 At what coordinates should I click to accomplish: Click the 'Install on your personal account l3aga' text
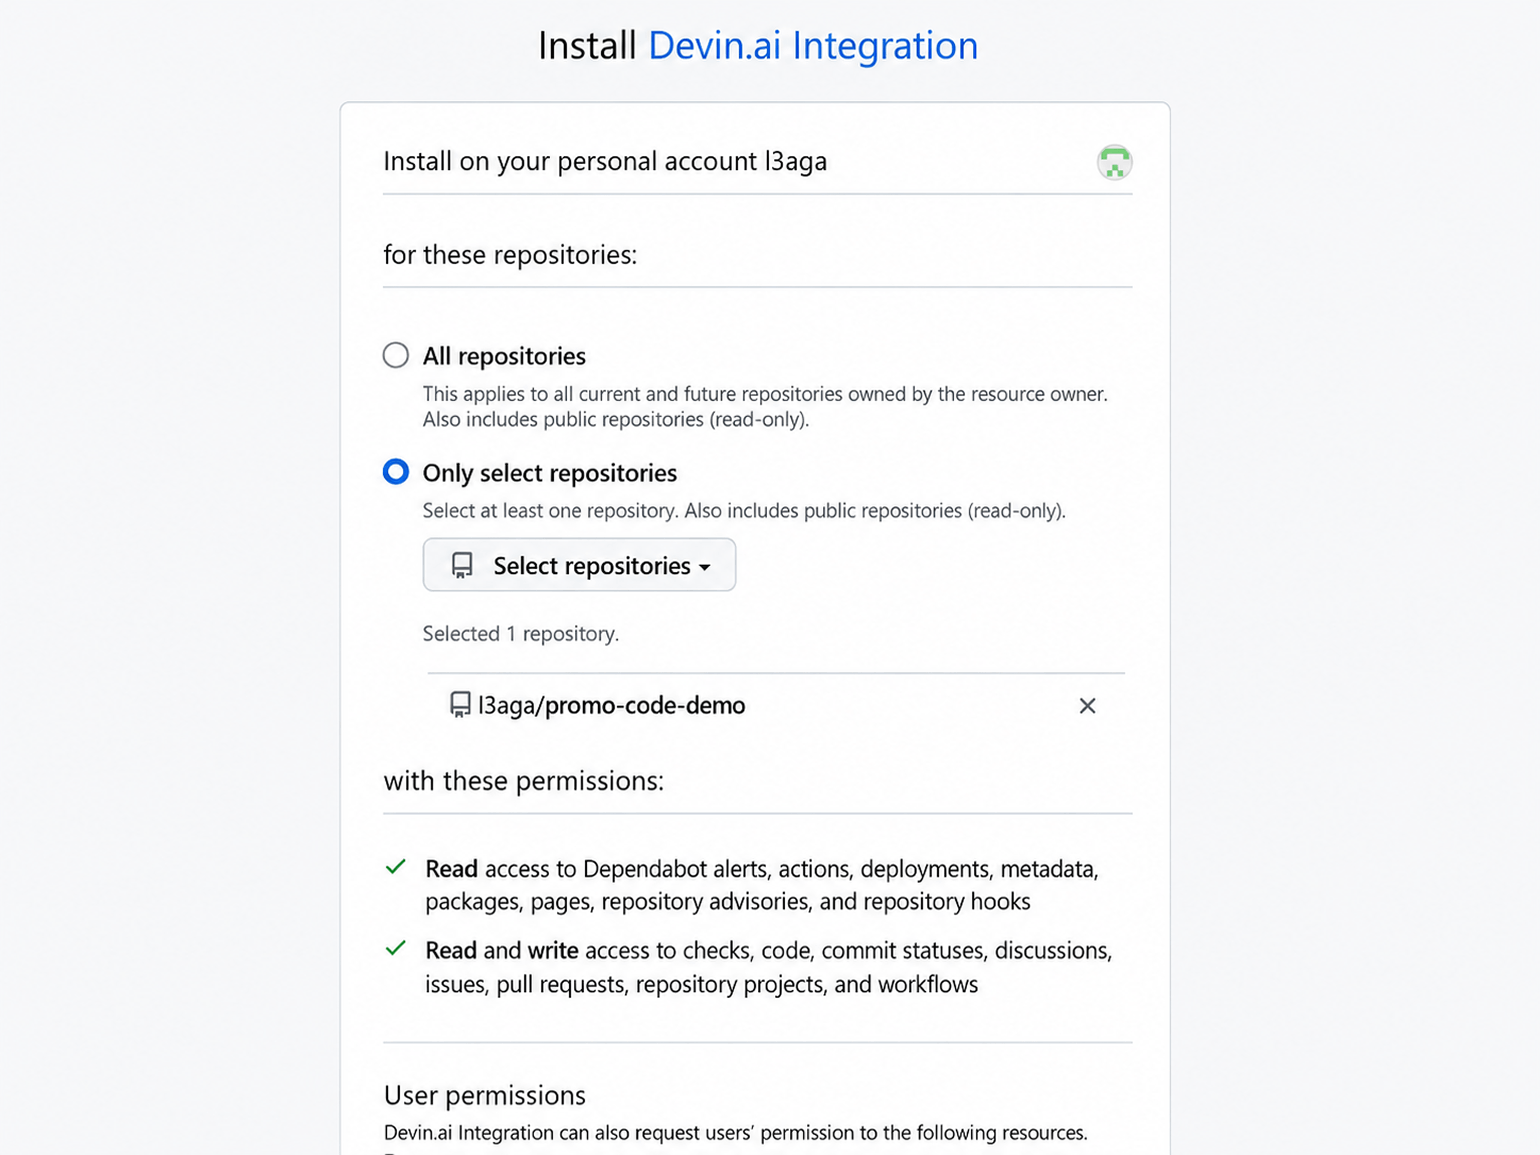[x=605, y=161]
